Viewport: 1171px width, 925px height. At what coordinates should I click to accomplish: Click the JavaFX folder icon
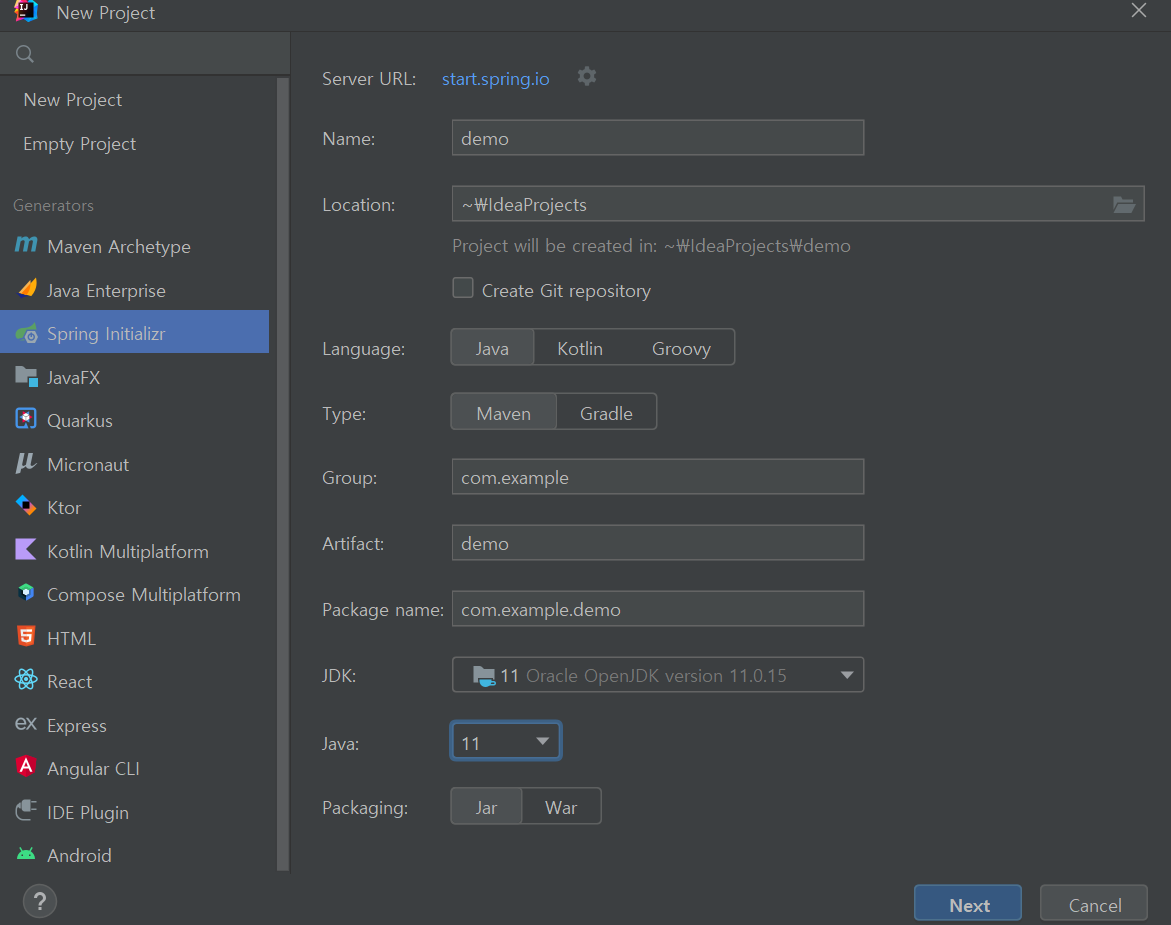(x=27, y=376)
